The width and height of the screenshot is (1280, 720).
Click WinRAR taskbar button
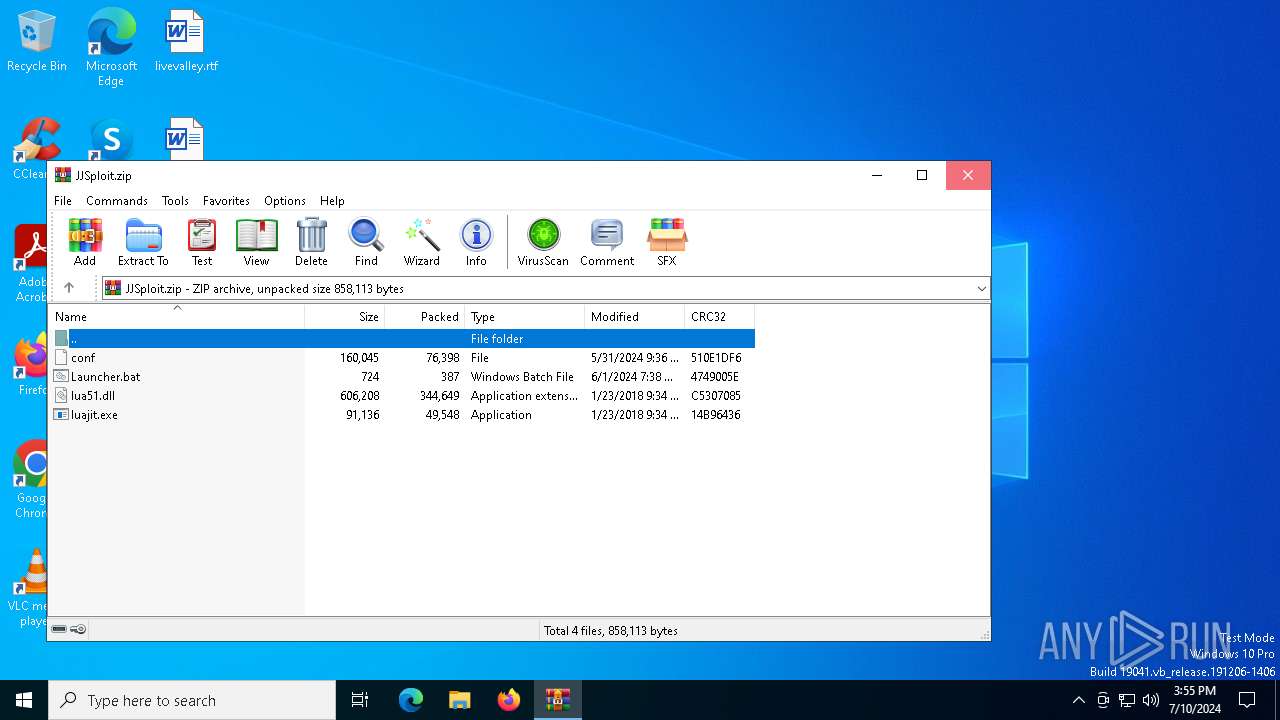(558, 700)
